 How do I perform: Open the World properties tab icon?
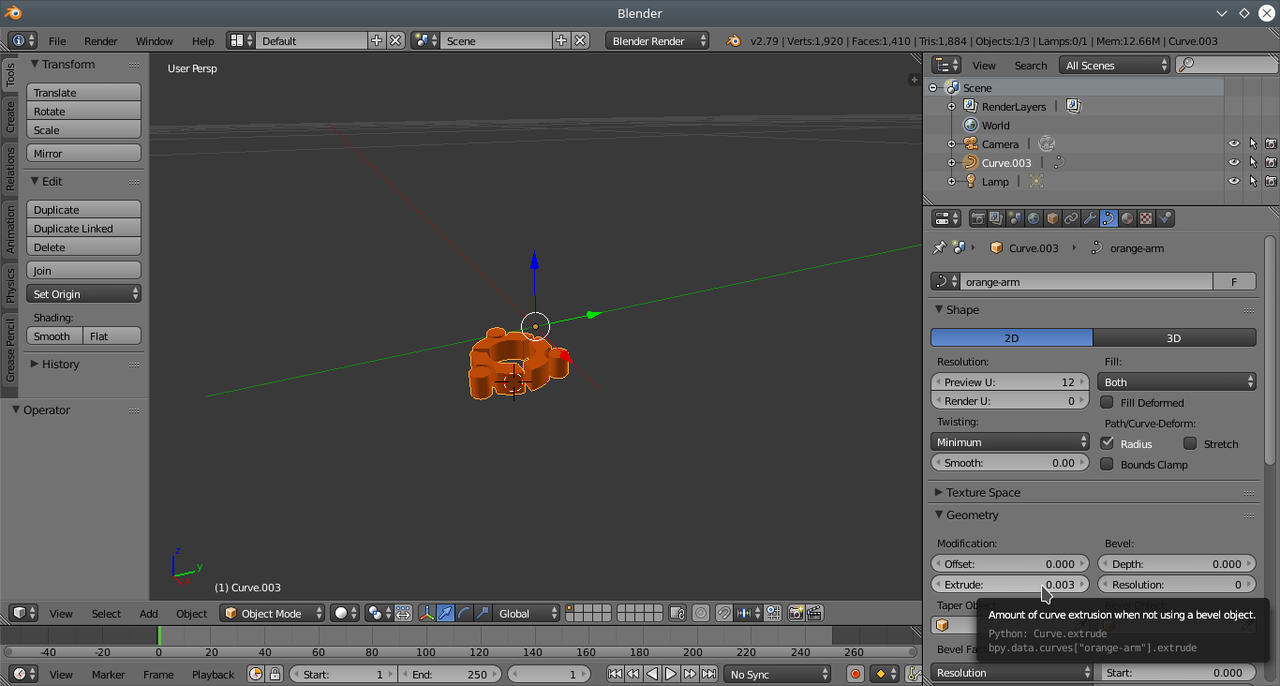[1033, 218]
